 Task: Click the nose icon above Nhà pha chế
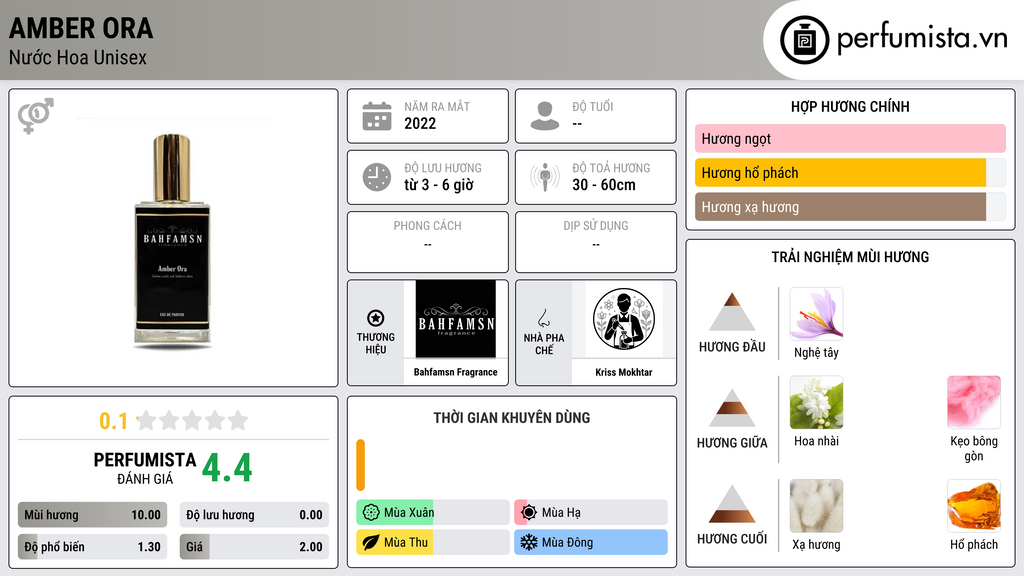(543, 318)
